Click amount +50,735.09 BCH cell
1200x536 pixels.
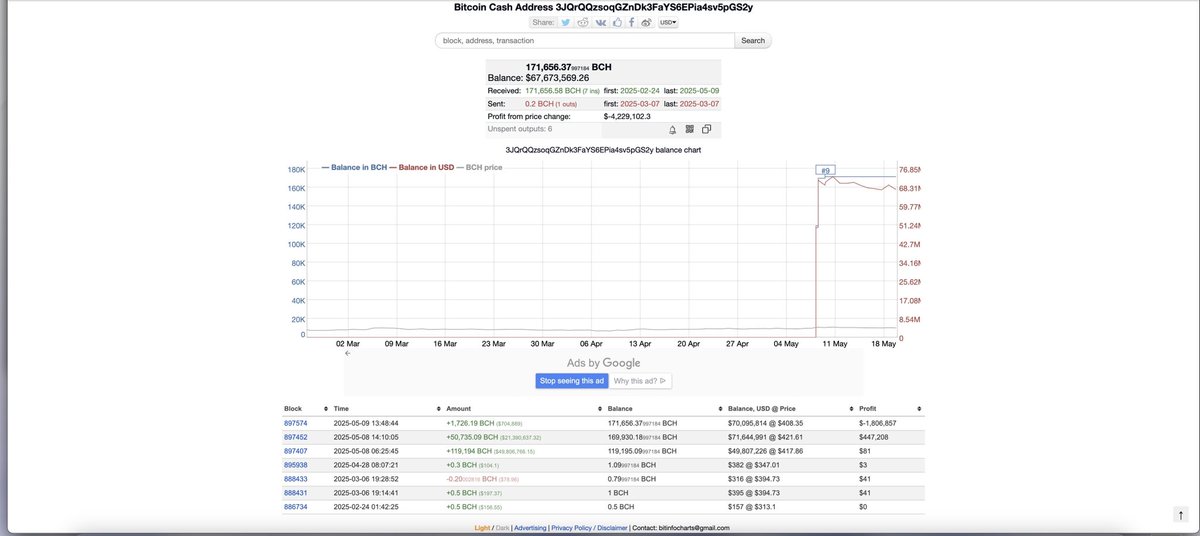(493, 437)
